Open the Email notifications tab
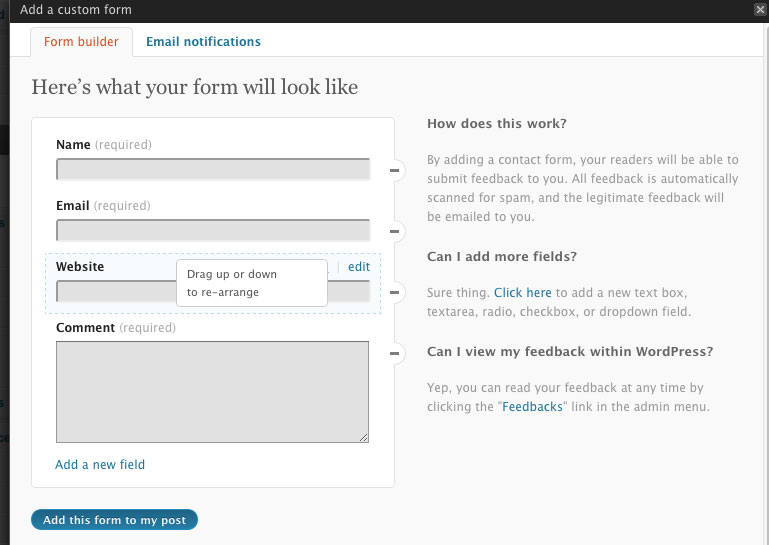The image size is (769, 545). [203, 42]
